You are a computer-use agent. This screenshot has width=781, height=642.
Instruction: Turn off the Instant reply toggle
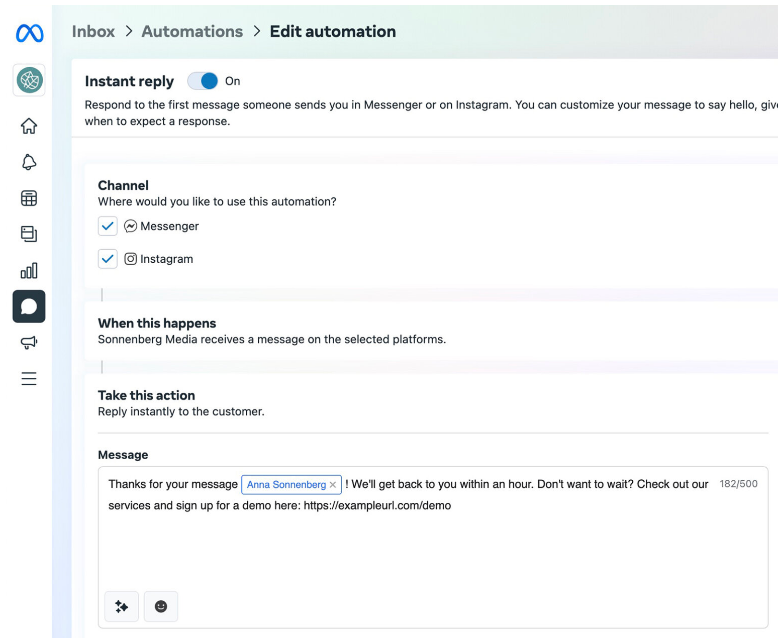(x=203, y=81)
